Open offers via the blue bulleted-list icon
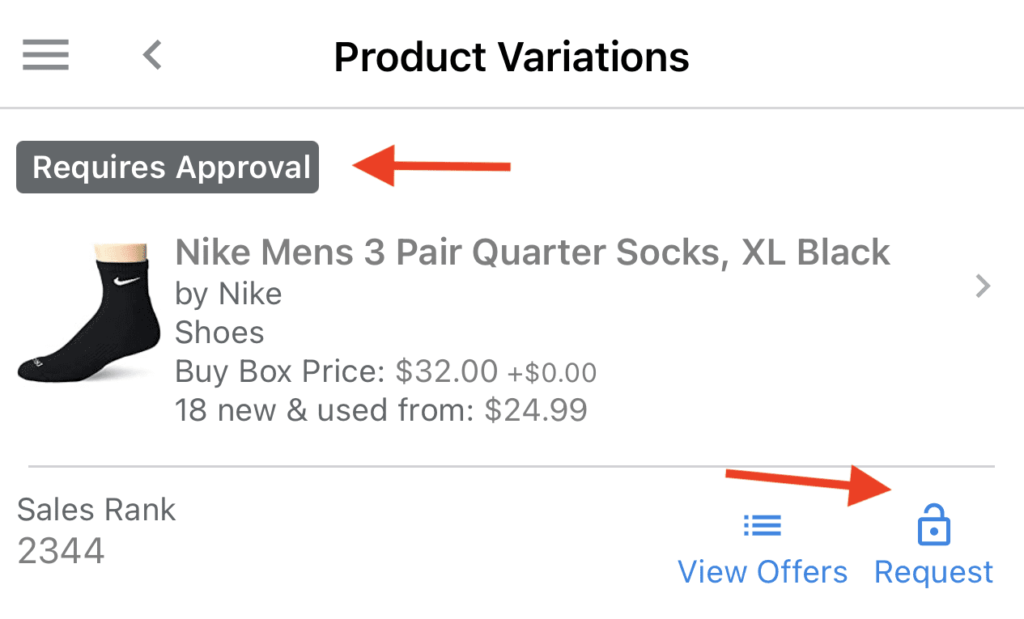 point(762,524)
